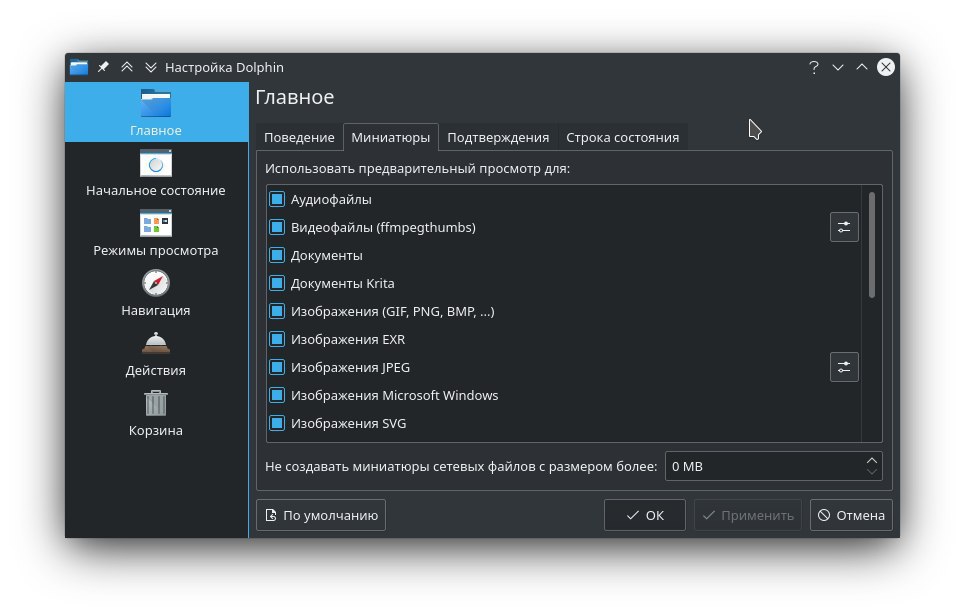
Task: Open the Режимы просмотра settings page
Action: click(x=156, y=233)
